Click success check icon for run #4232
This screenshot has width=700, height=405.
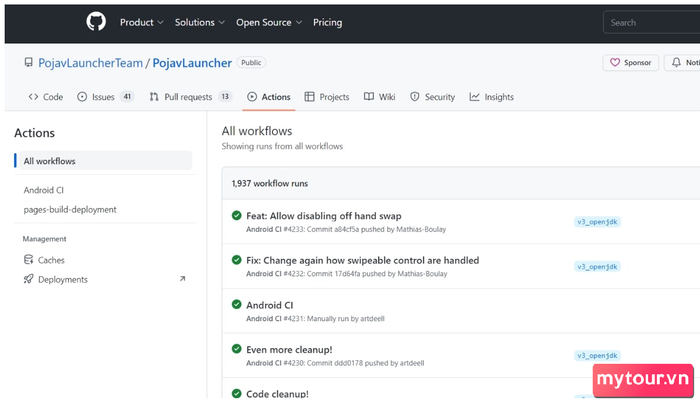click(x=237, y=259)
